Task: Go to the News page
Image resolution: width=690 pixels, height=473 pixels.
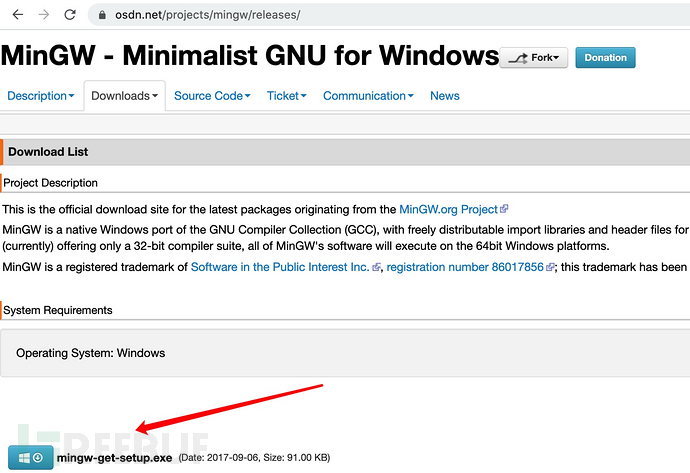Action: point(444,96)
